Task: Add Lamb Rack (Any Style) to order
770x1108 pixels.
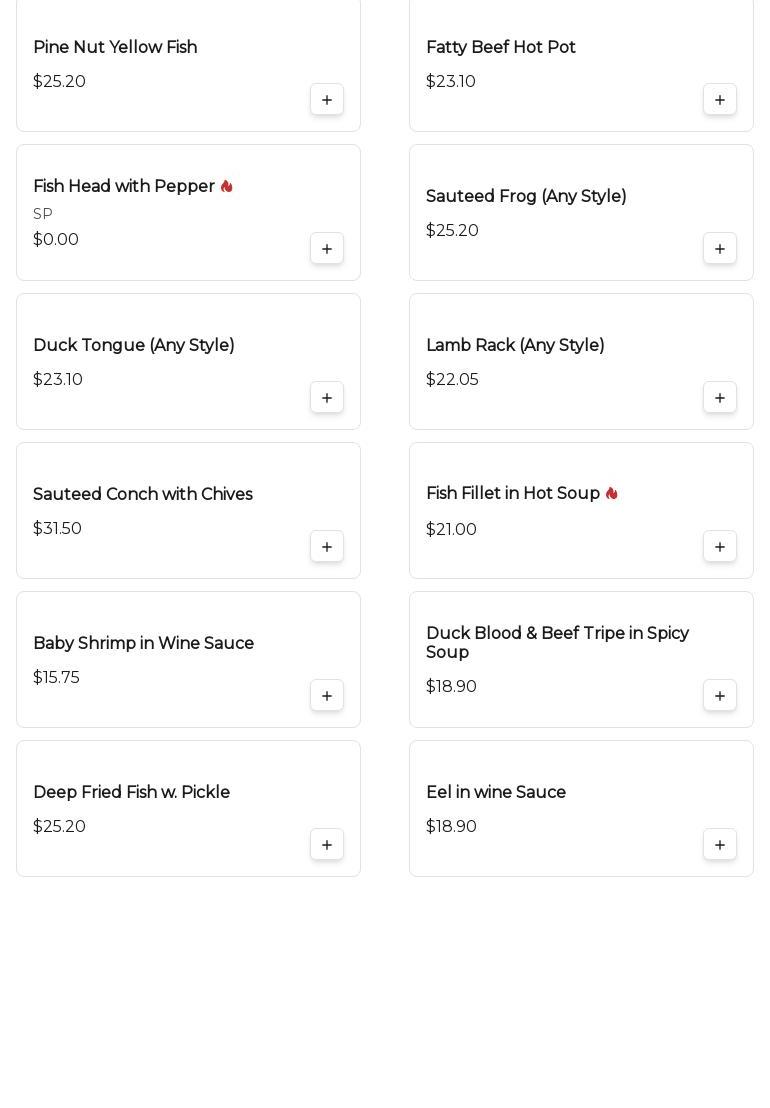Action: coord(720,398)
